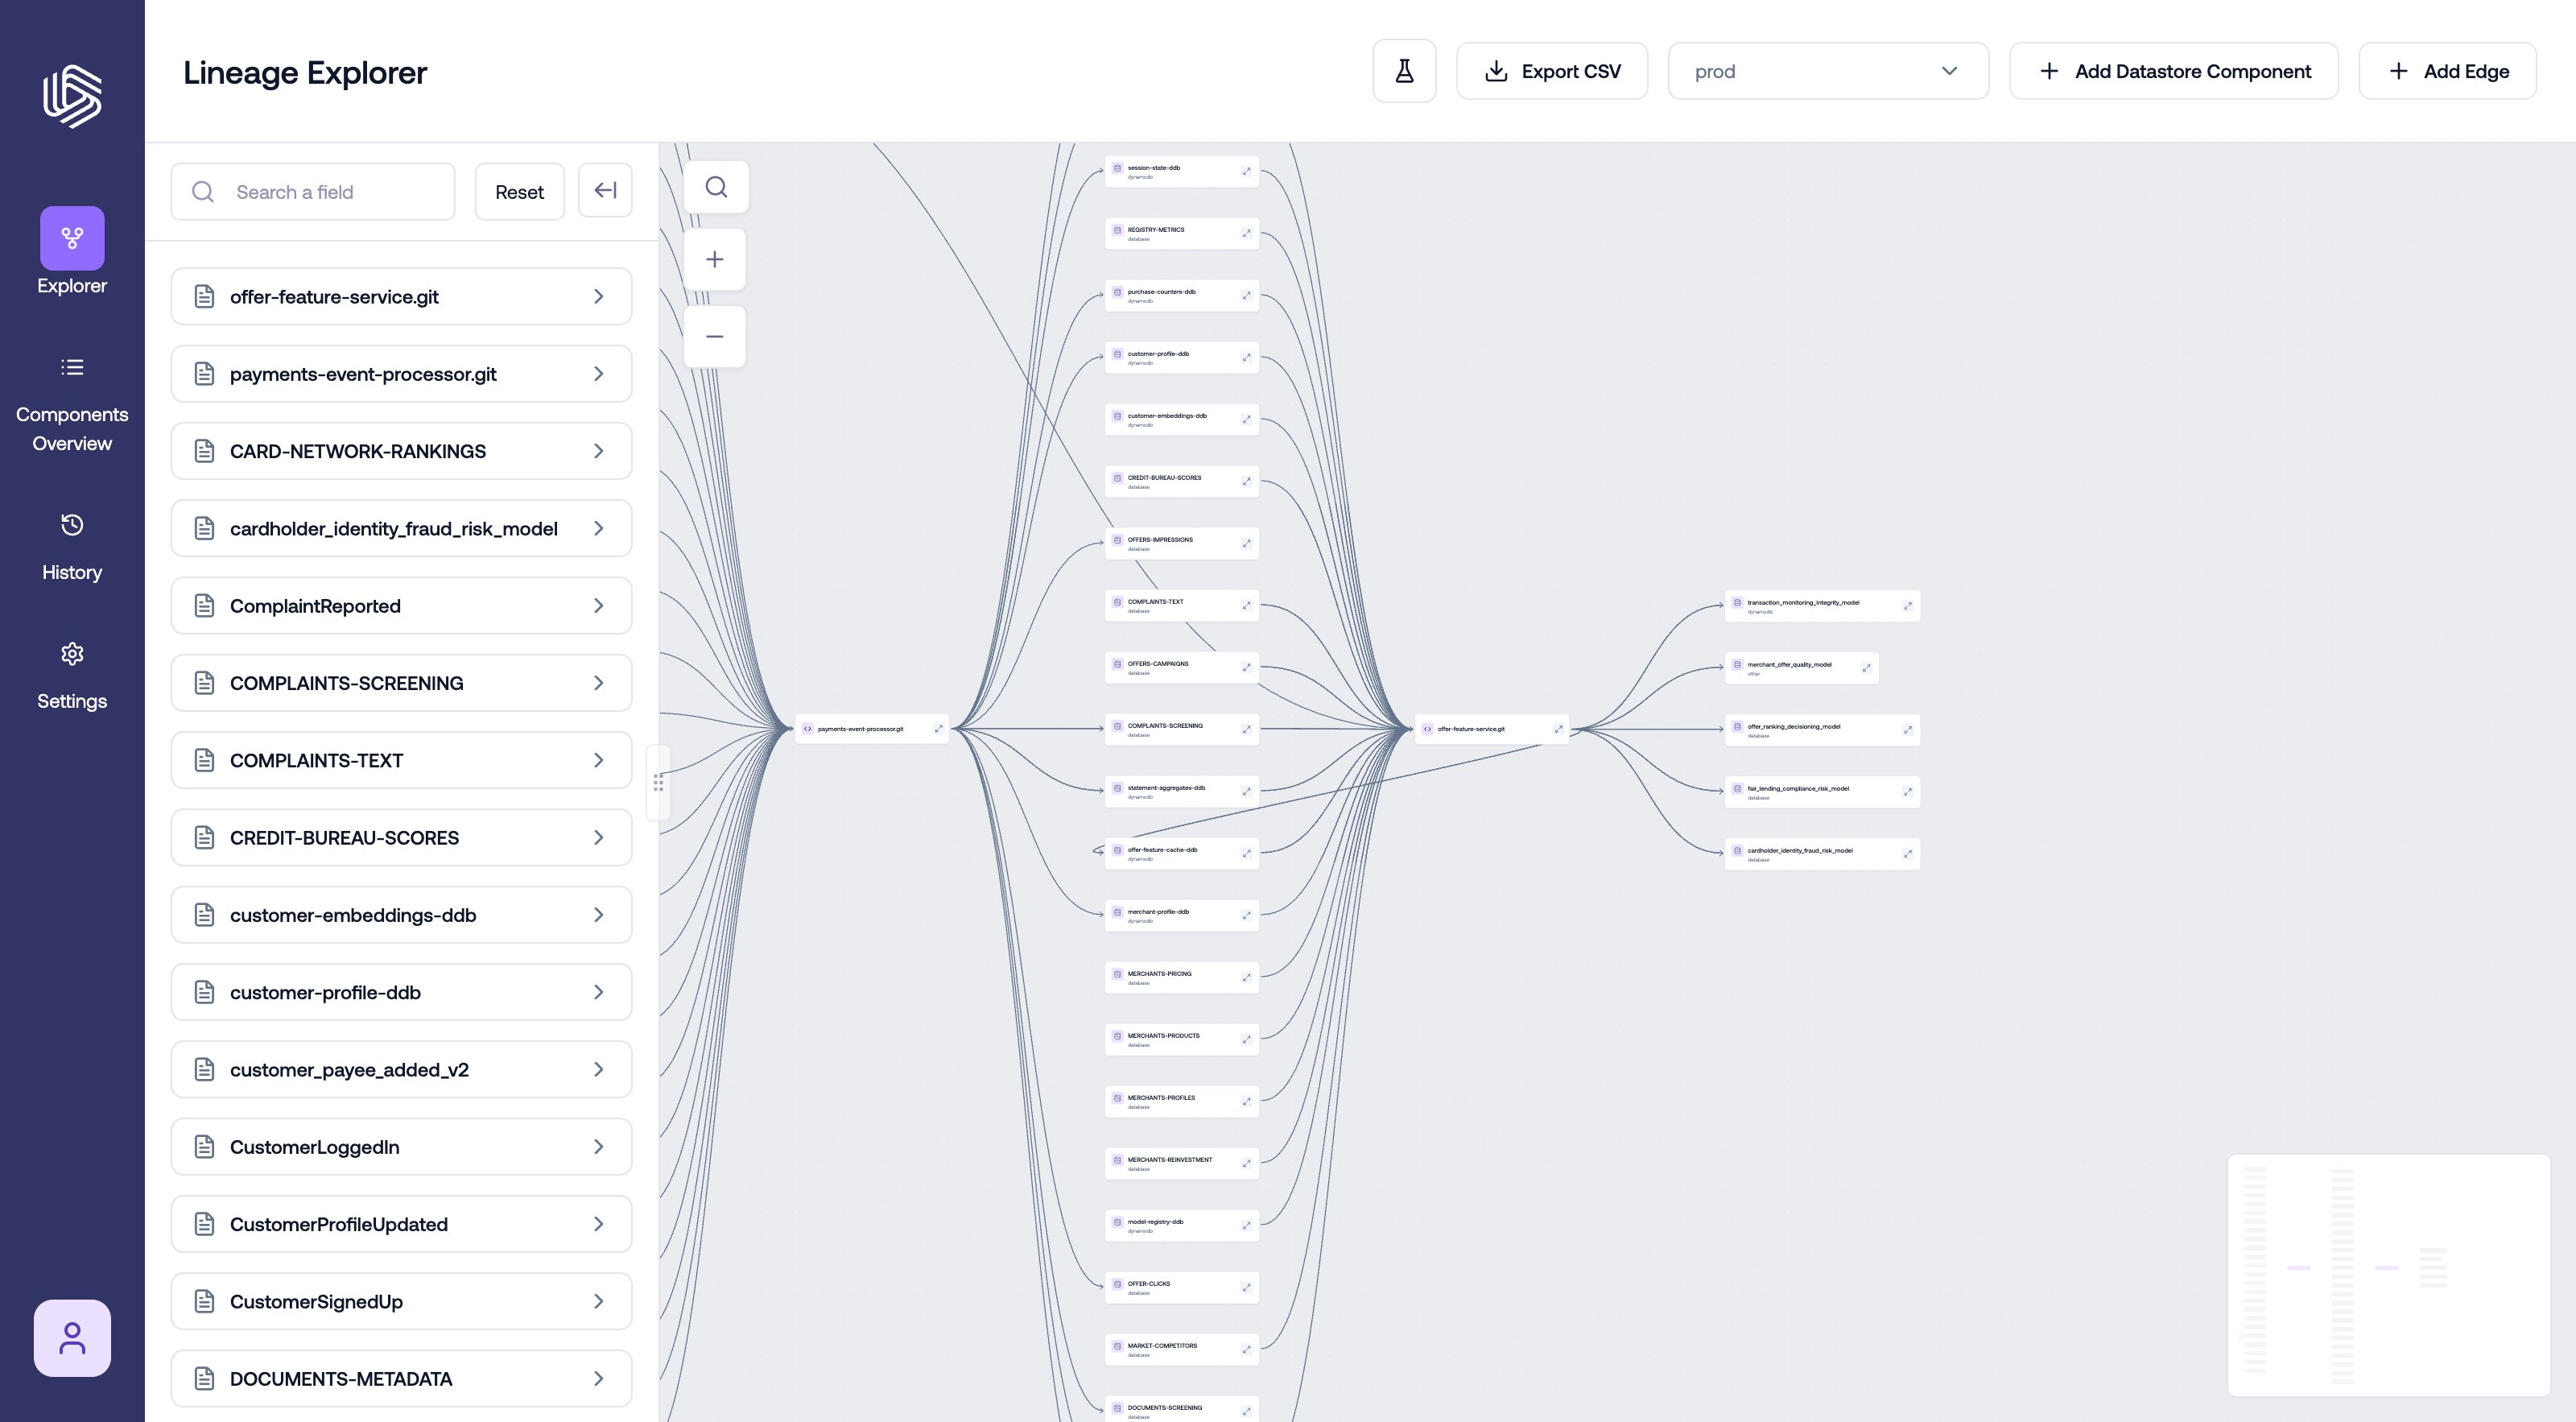Expand merchant-profile-ddb node

[x=1246, y=915]
